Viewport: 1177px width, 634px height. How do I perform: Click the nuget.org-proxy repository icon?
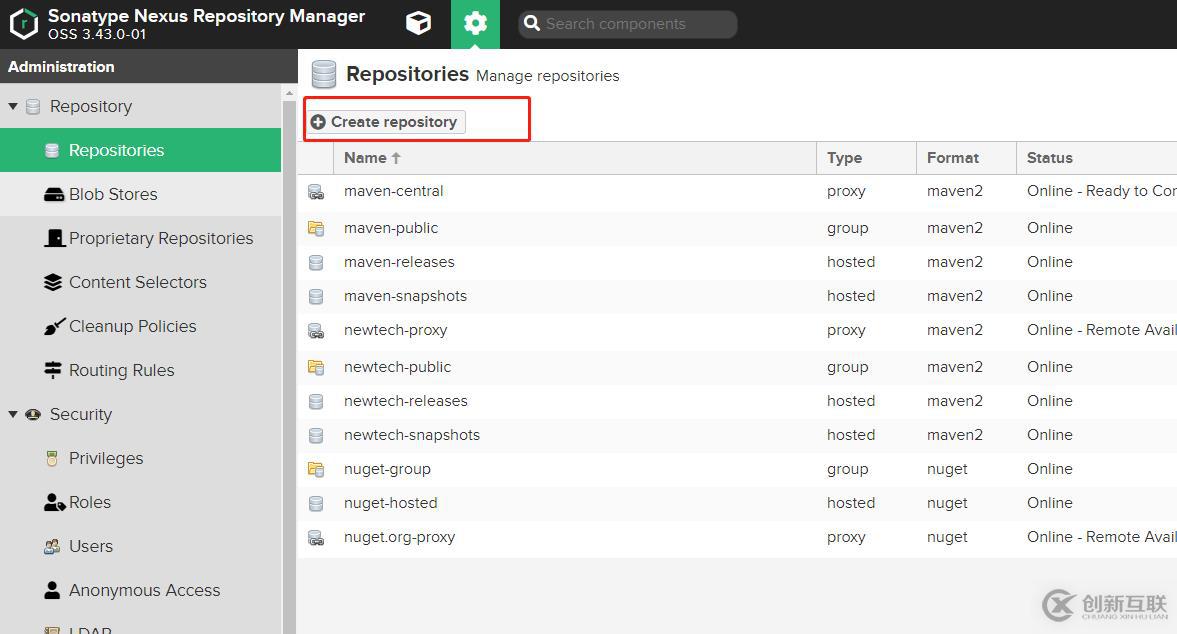pos(316,538)
